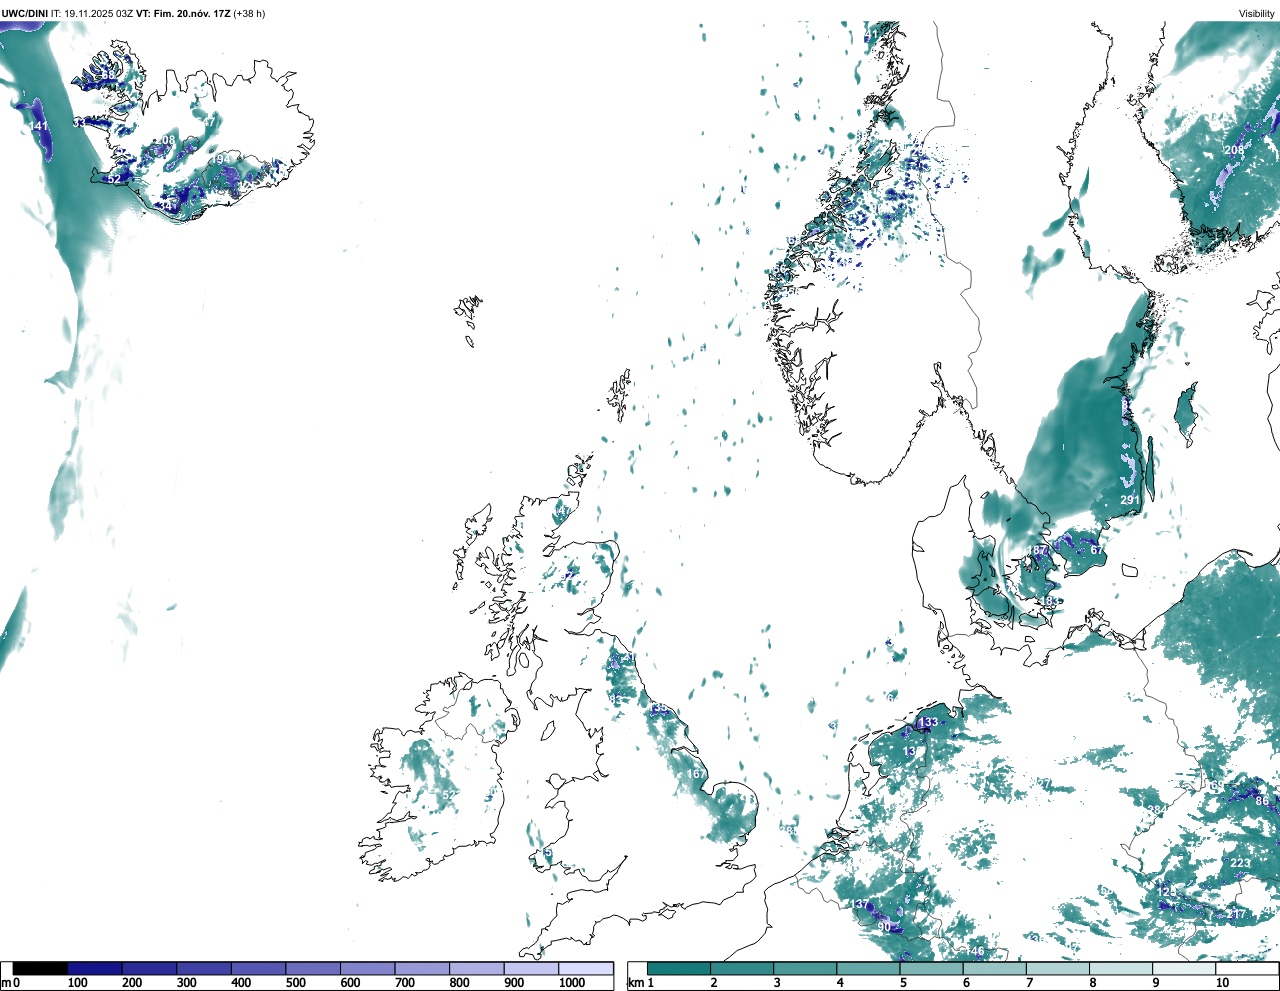
Task: Click the '141' value west of Iceland
Action: coord(38,126)
